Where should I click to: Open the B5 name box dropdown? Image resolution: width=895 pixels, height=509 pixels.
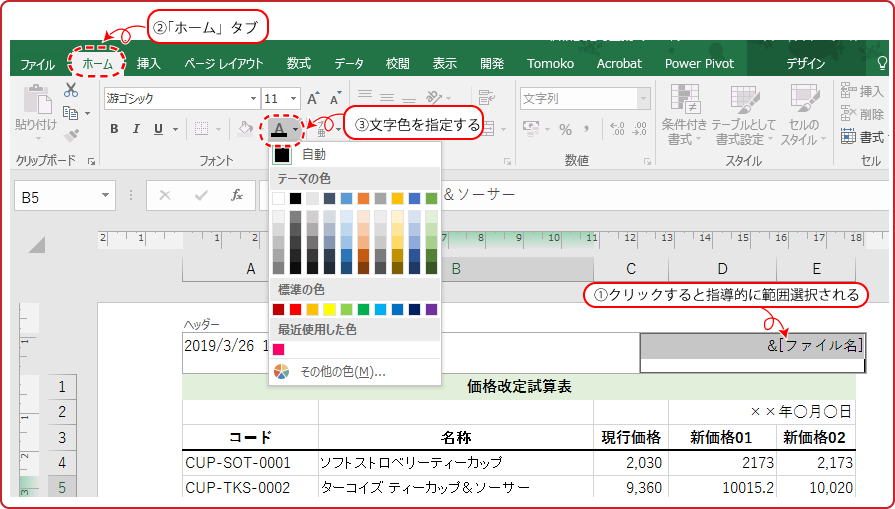(x=105, y=196)
